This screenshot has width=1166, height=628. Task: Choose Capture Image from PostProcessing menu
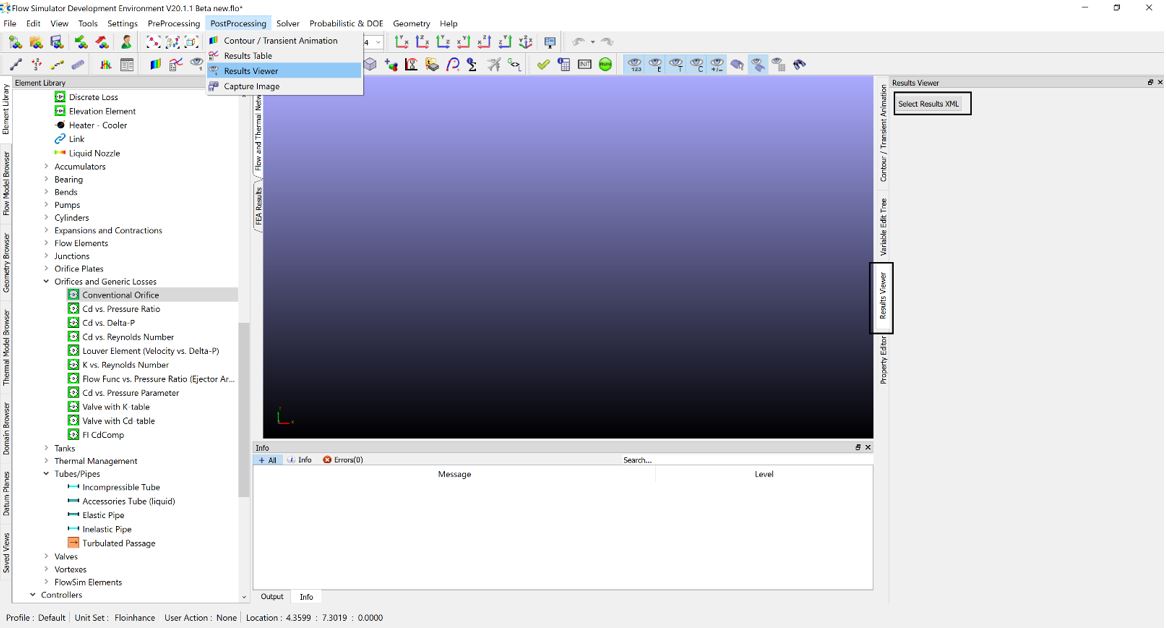point(251,86)
